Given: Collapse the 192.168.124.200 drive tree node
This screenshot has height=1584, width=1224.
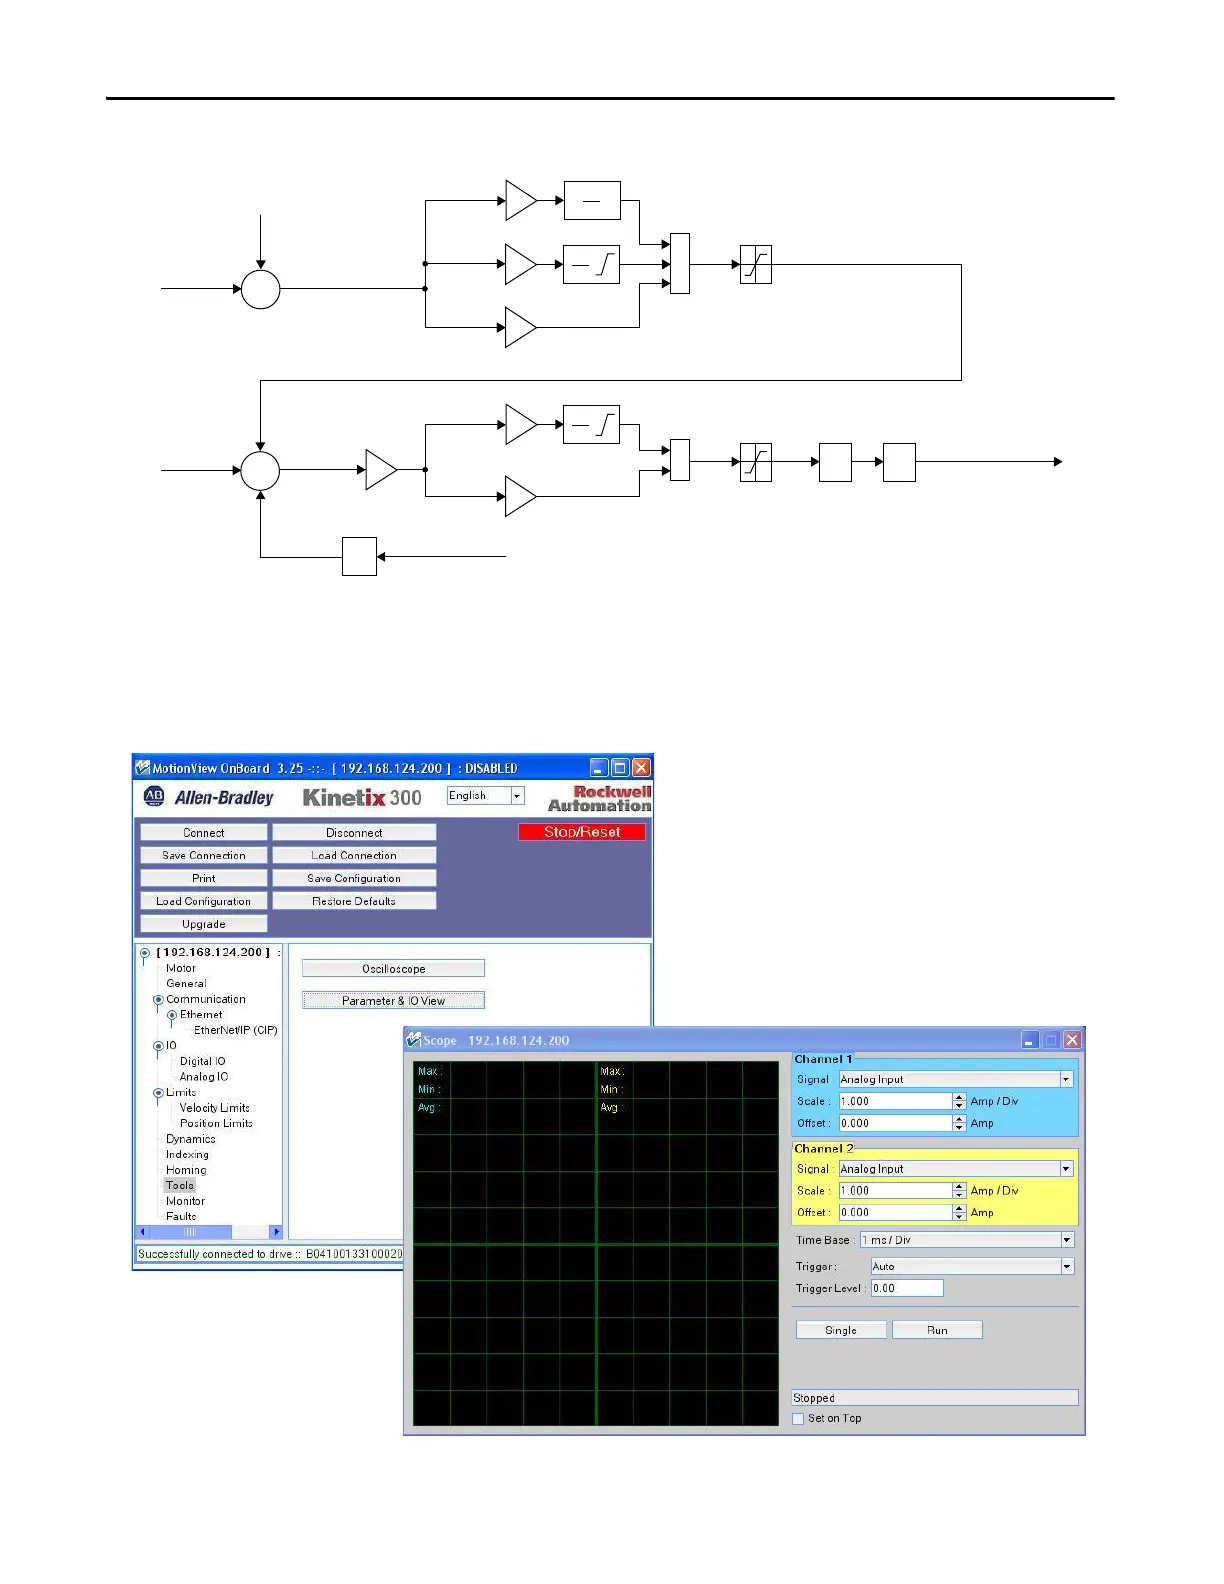Looking at the screenshot, I should pyautogui.click(x=145, y=953).
